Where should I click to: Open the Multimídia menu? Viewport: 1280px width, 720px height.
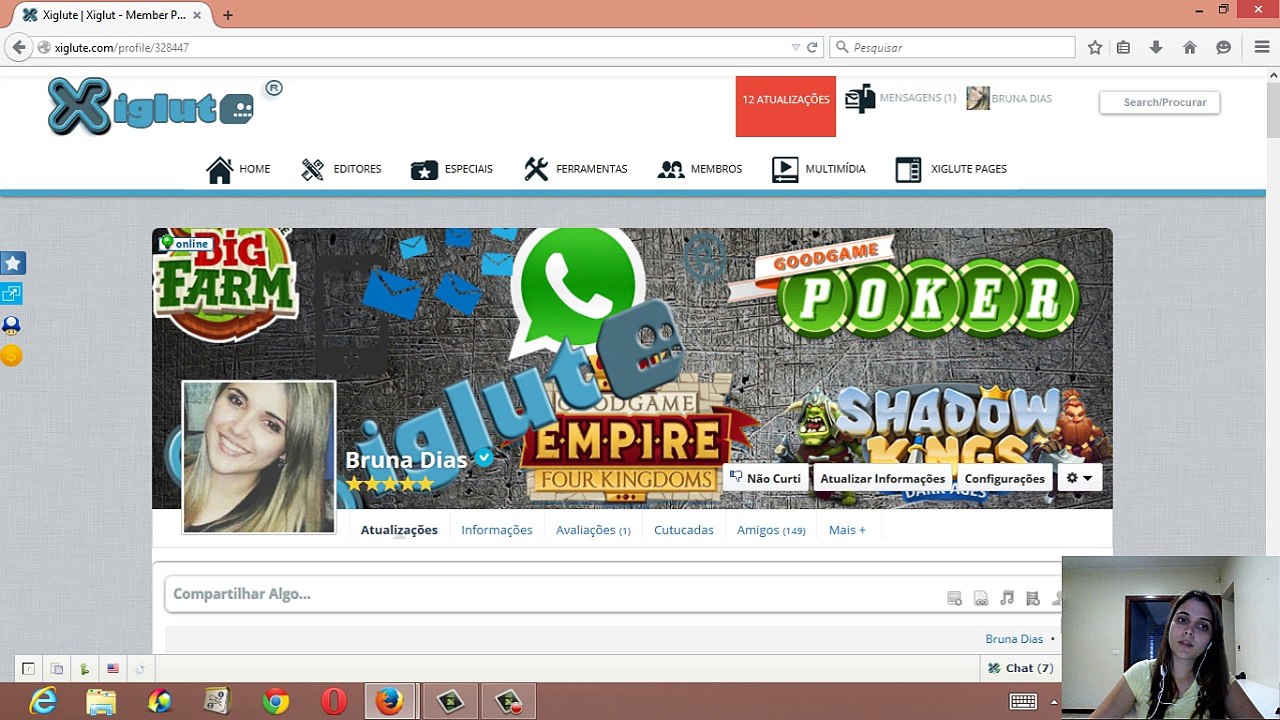819,169
